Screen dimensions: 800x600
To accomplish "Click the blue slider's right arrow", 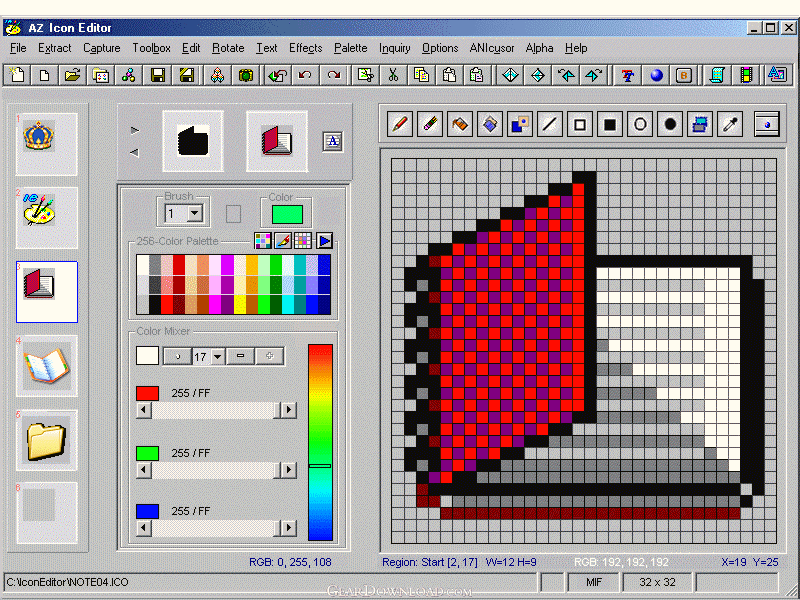I will pos(289,528).
